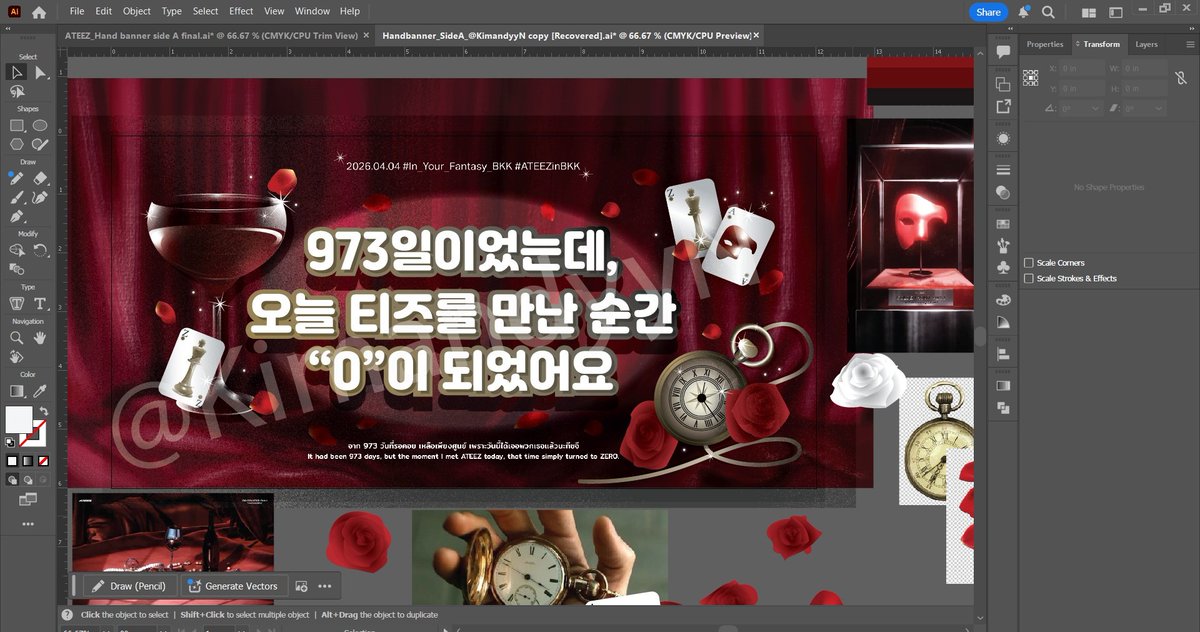The height and width of the screenshot is (632, 1200).
Task: Close the Handbanner_SideA recovered document tab
Action: pos(756,35)
